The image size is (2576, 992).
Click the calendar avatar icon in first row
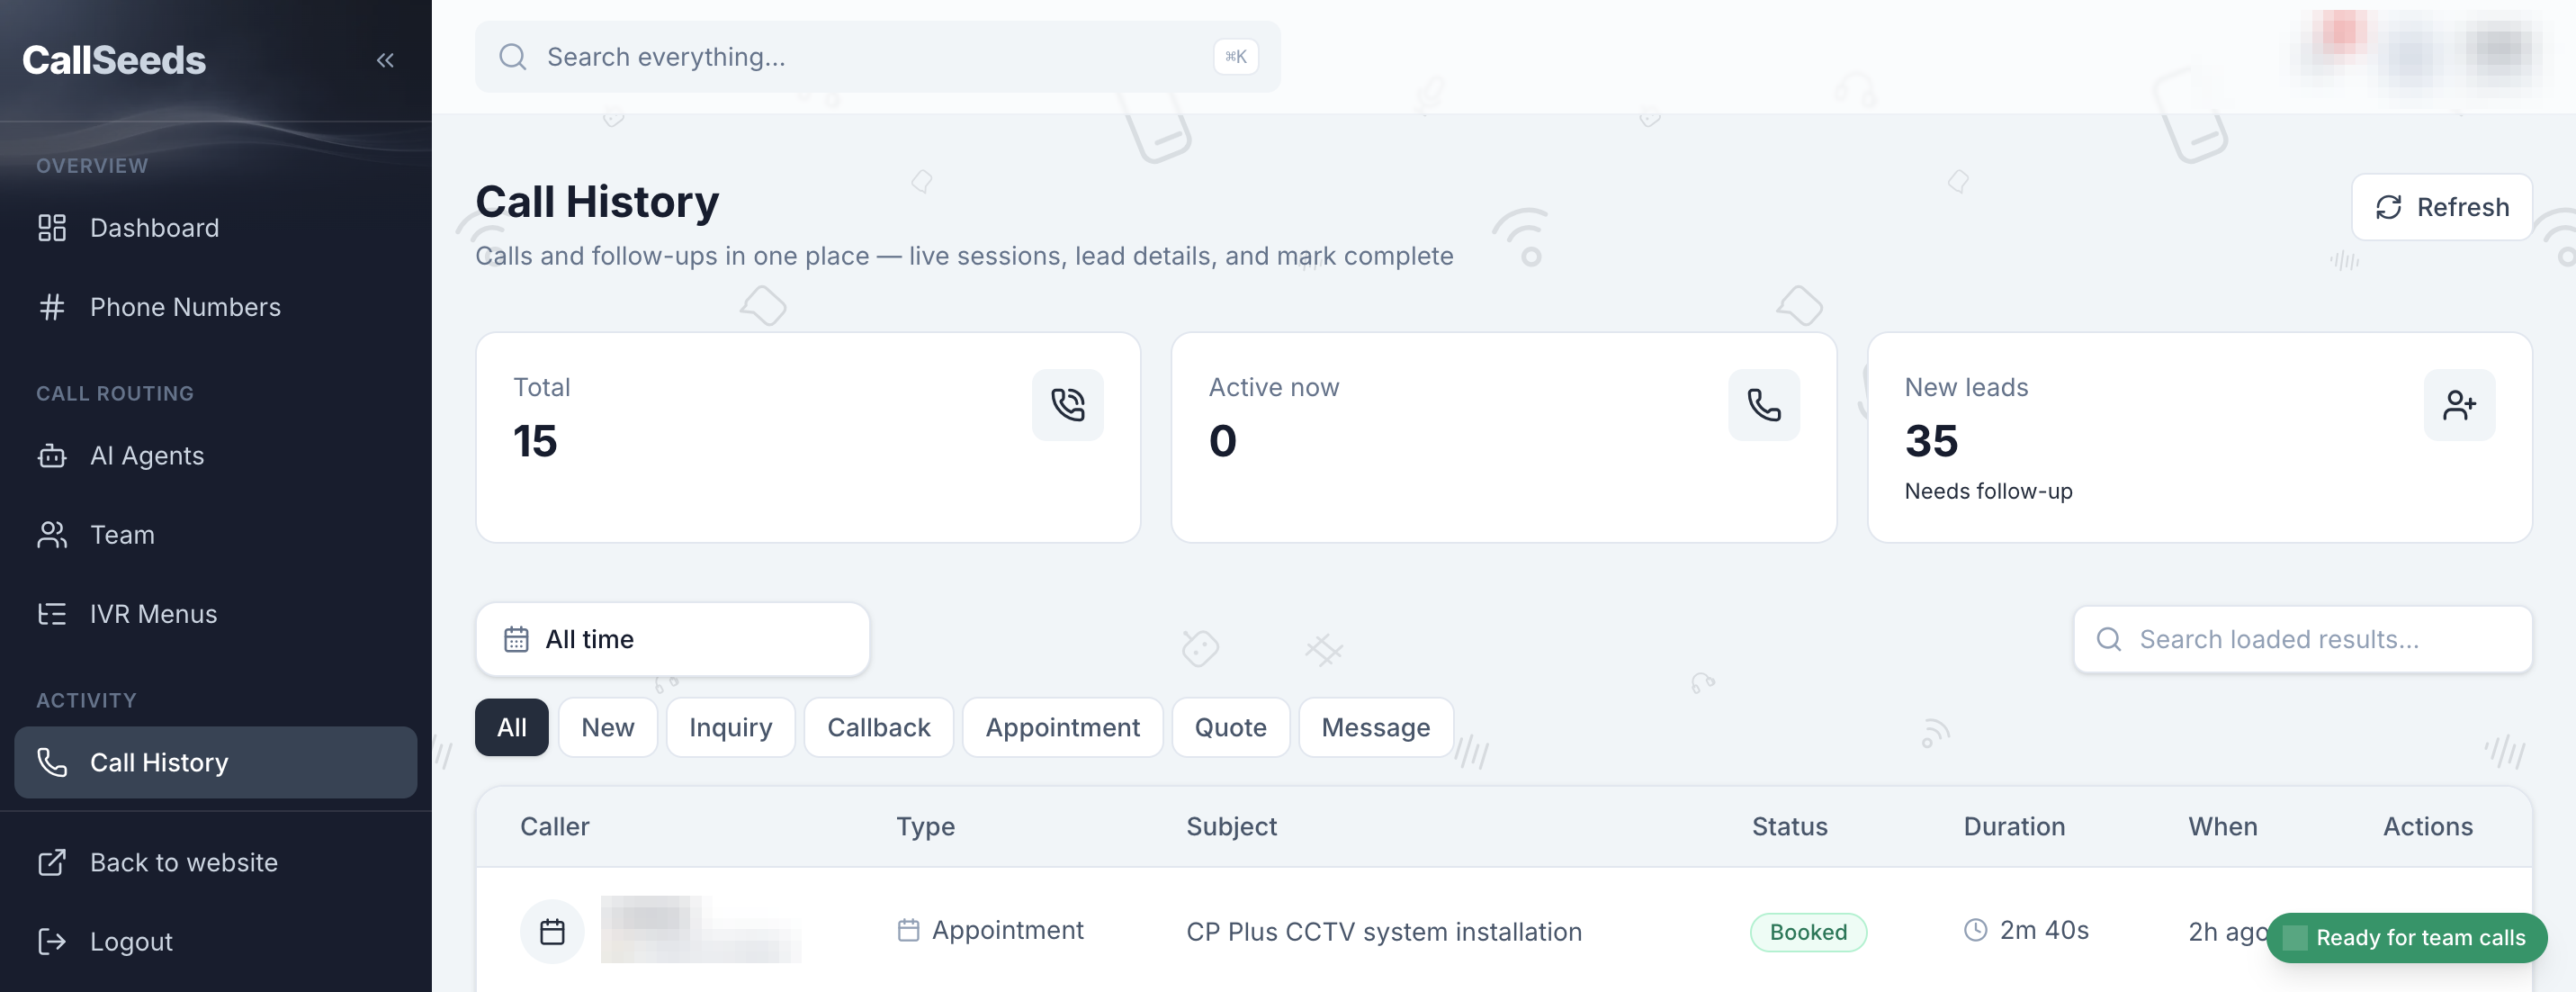[552, 931]
